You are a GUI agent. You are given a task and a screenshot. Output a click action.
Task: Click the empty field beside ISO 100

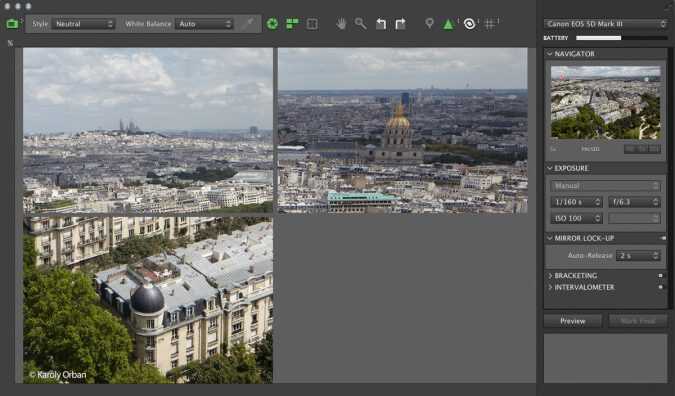634,218
